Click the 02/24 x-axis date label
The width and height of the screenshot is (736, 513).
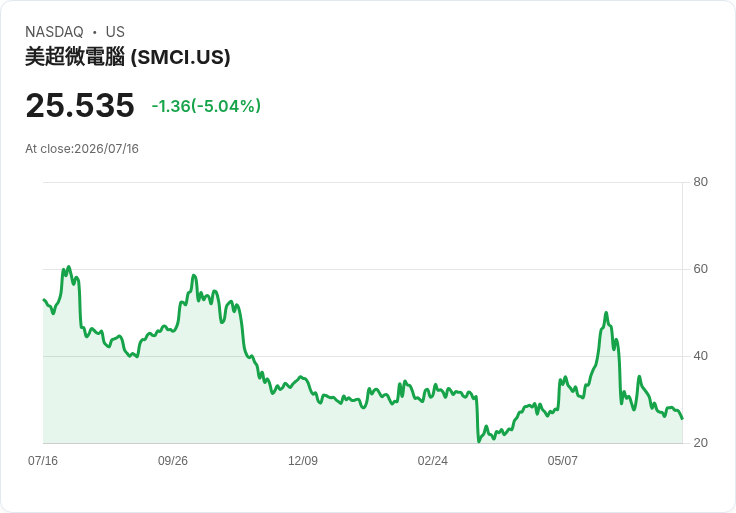coord(432,460)
